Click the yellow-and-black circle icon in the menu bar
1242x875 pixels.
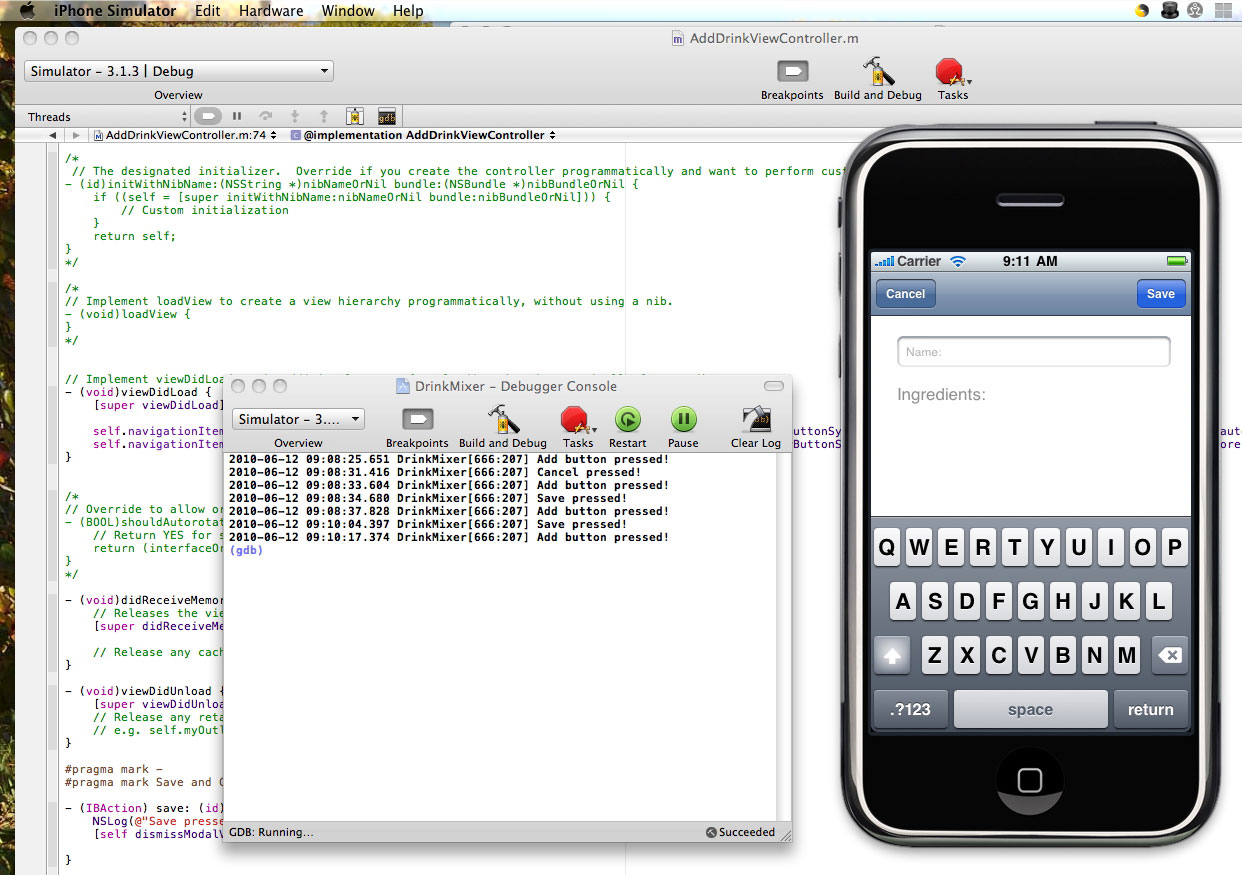point(1142,11)
